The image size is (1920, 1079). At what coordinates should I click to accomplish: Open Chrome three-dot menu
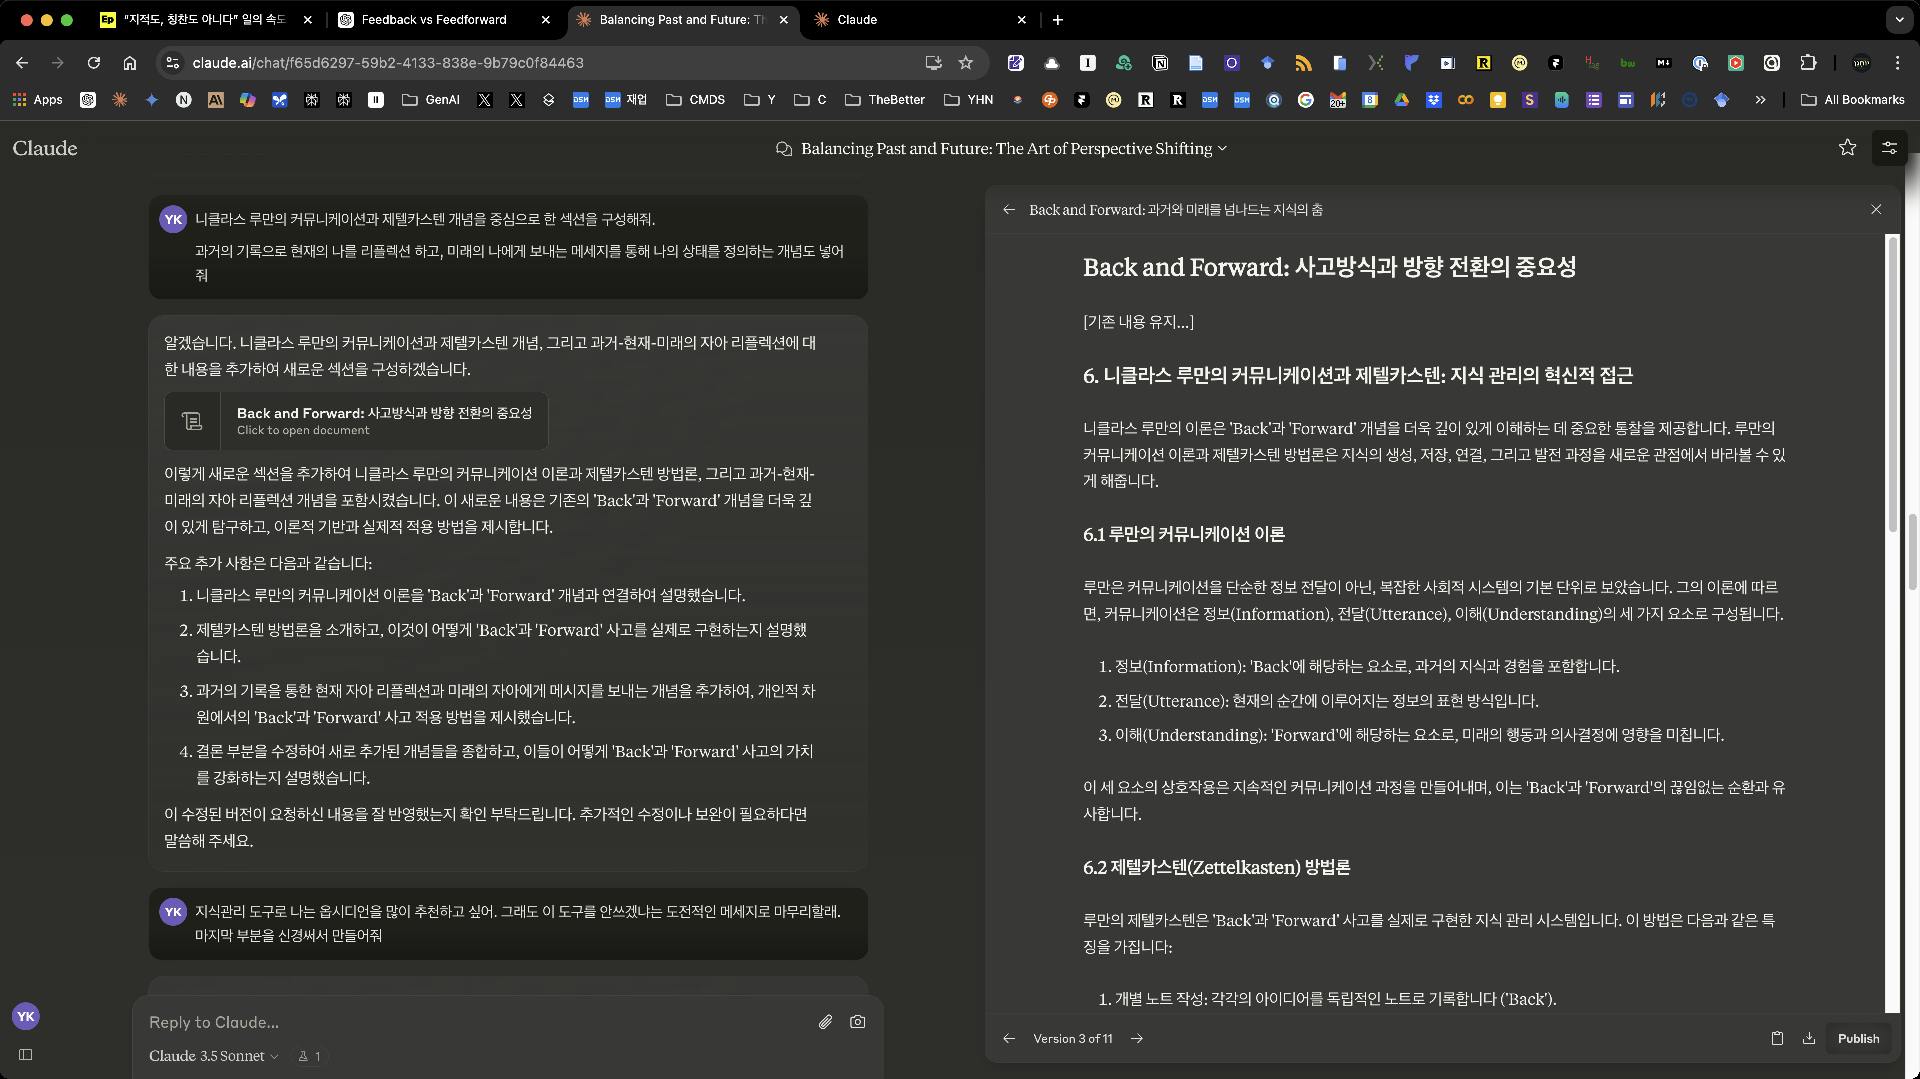[1897, 63]
